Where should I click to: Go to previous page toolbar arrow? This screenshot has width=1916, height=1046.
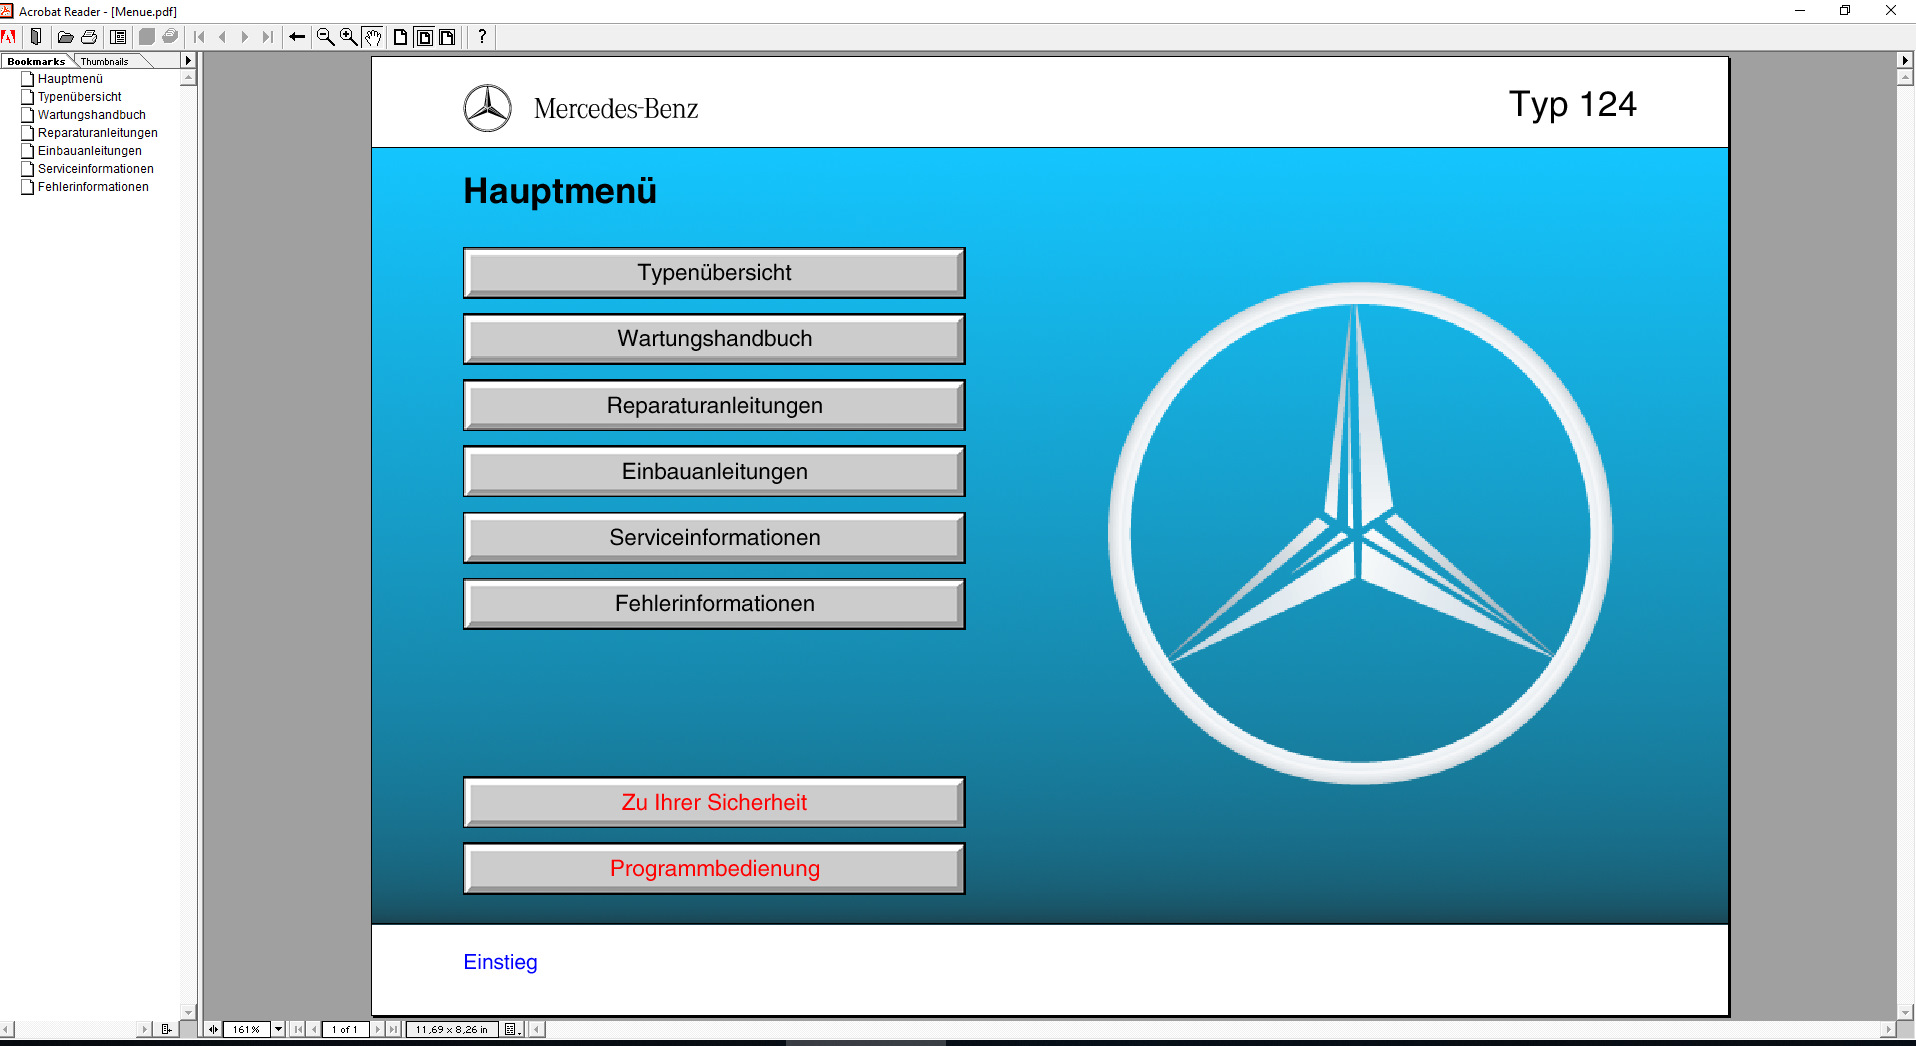pos(222,37)
